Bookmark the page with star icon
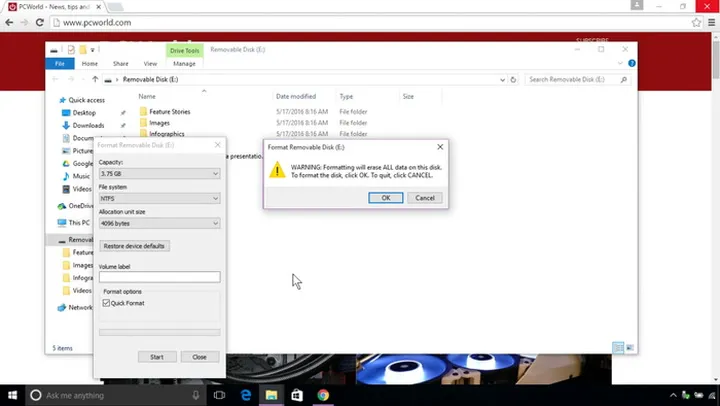720x406 pixels. (696, 23)
